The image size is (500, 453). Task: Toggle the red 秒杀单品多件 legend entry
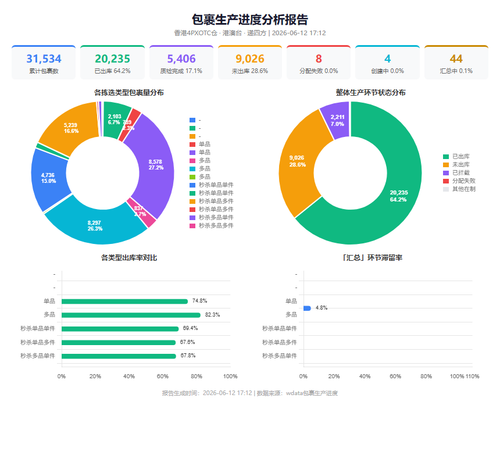[x=211, y=209]
